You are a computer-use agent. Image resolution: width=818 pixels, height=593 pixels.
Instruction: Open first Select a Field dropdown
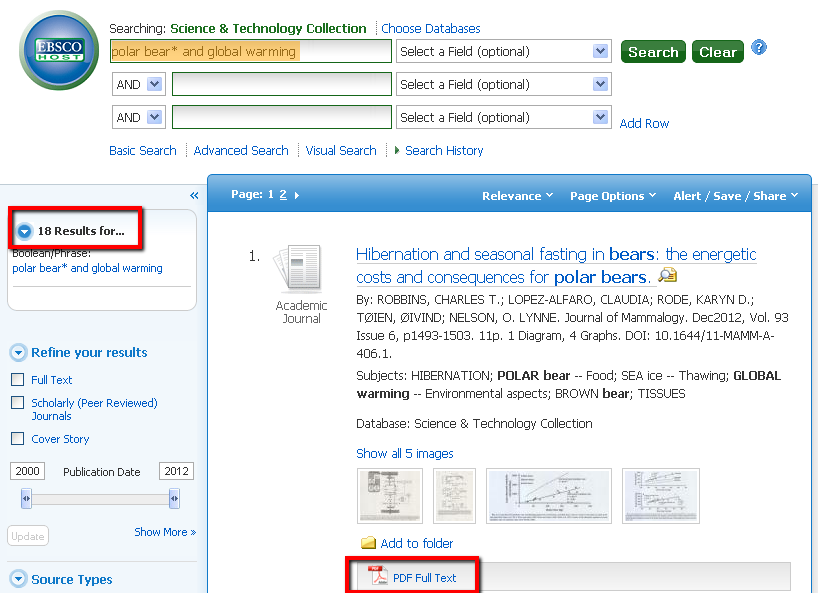tap(503, 52)
